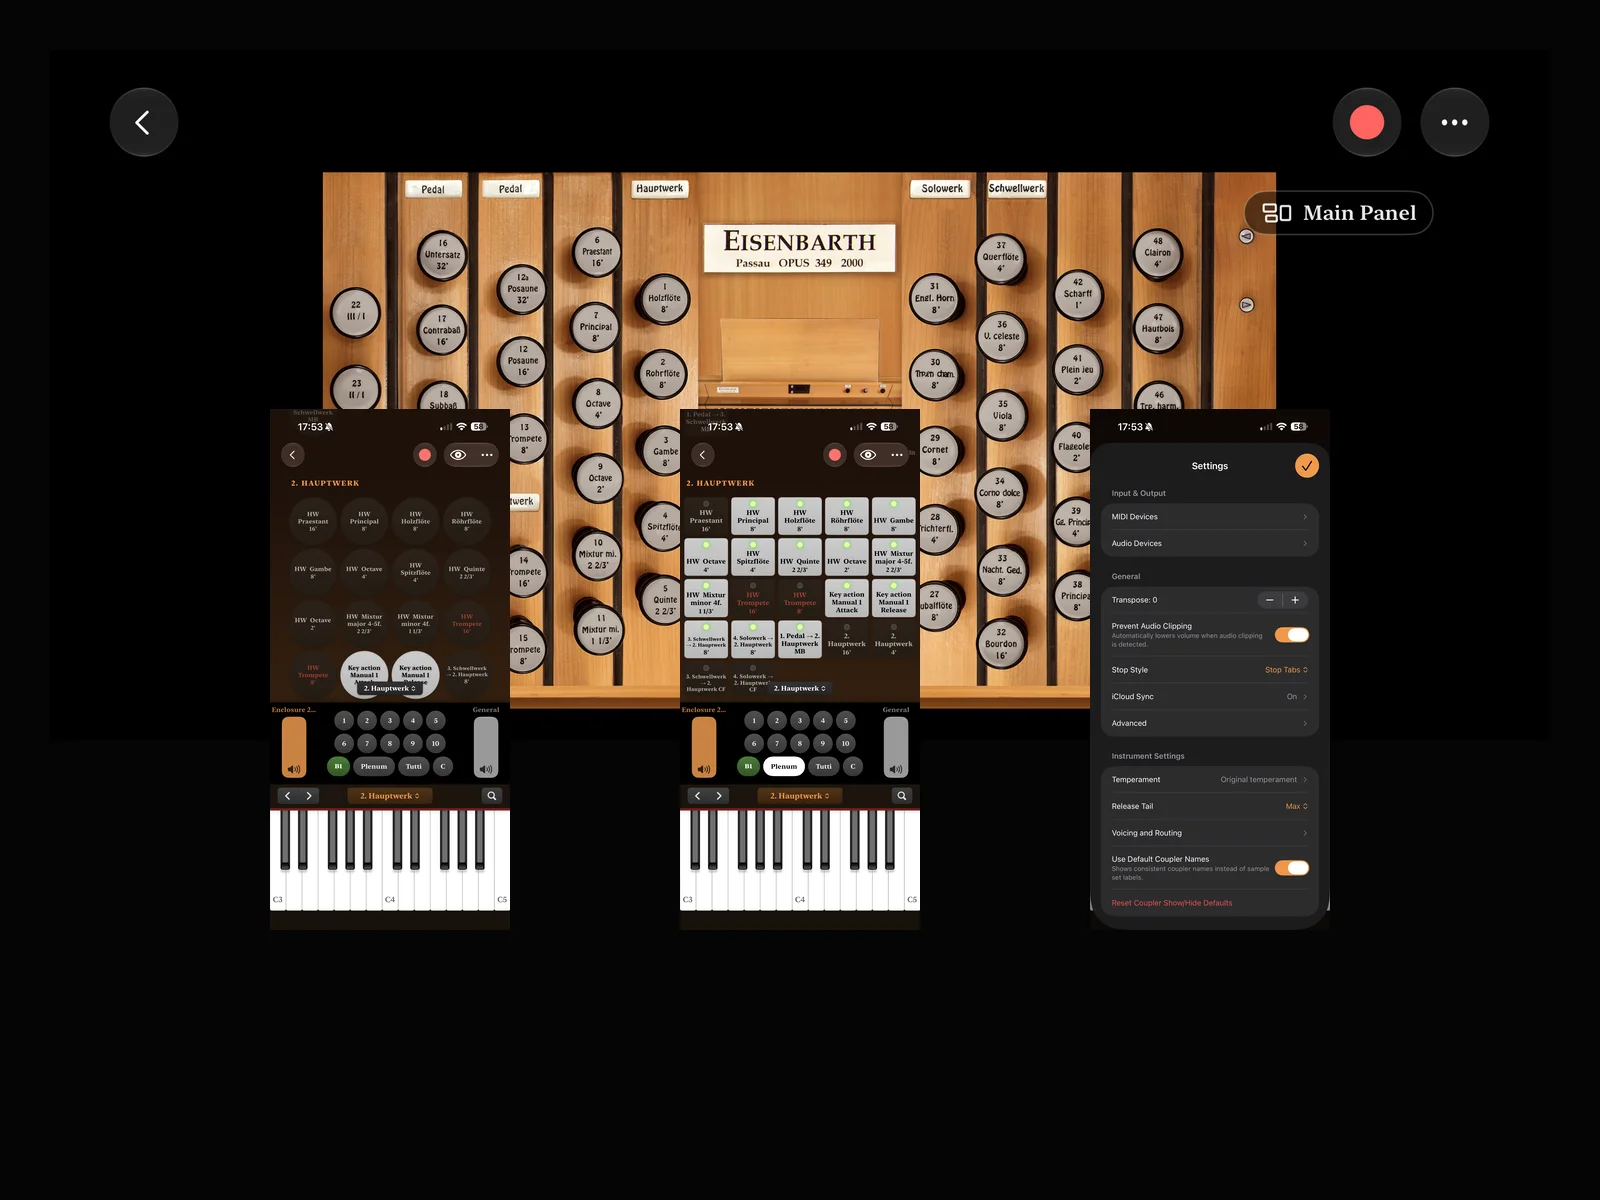
Task: Open Temperament settings row
Action: tap(1209, 779)
